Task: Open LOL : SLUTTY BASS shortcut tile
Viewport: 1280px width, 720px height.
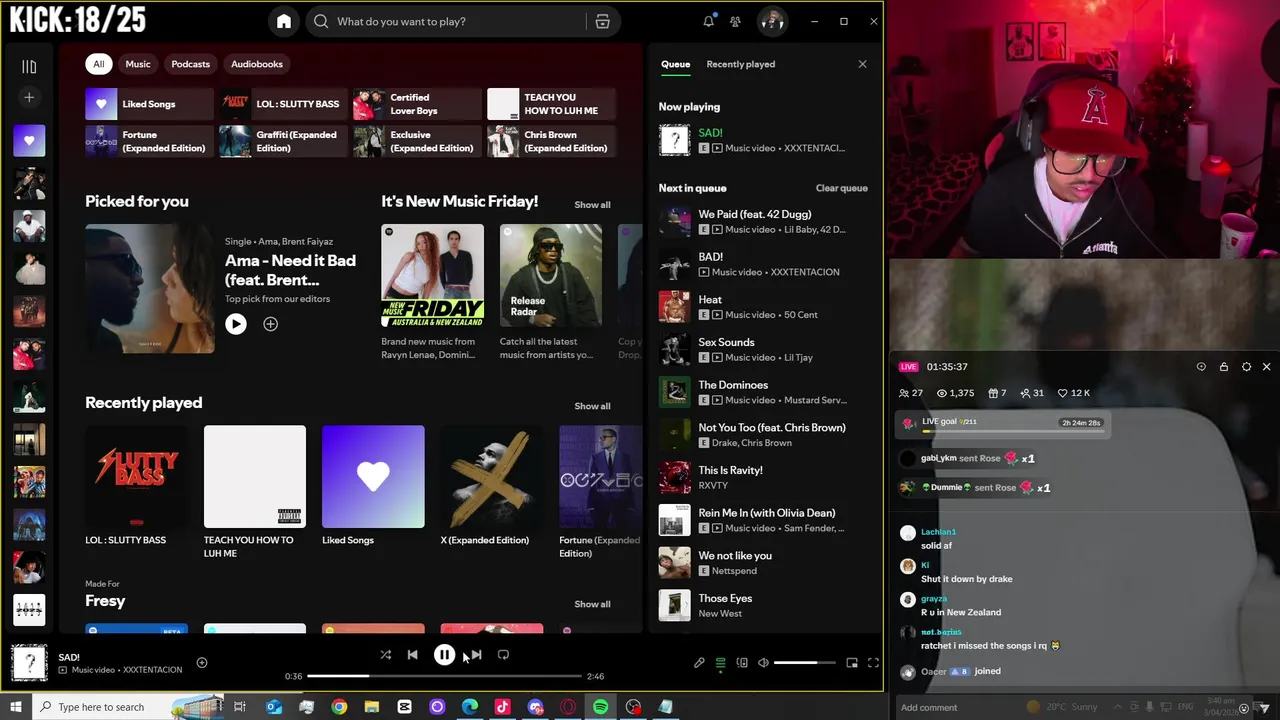Action: [283, 104]
